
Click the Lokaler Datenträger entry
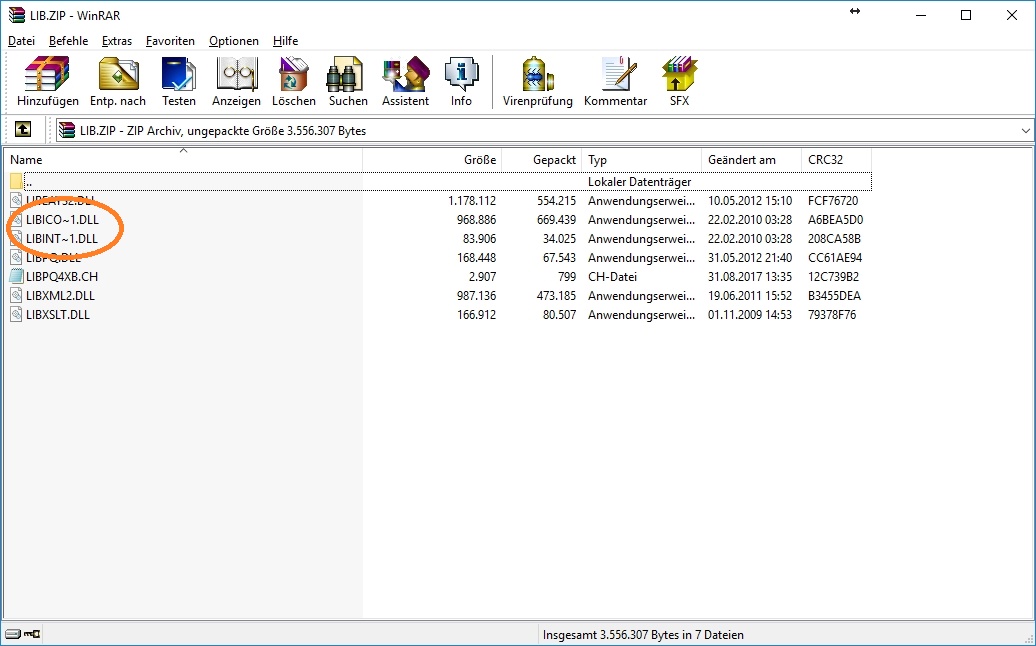[640, 181]
